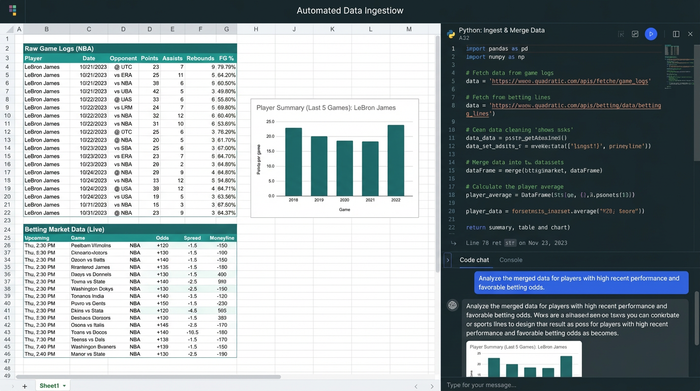Open the Sheet1 dropdown arrow
Viewport: 700px width, 391px height.
pyautogui.click(x=64, y=386)
